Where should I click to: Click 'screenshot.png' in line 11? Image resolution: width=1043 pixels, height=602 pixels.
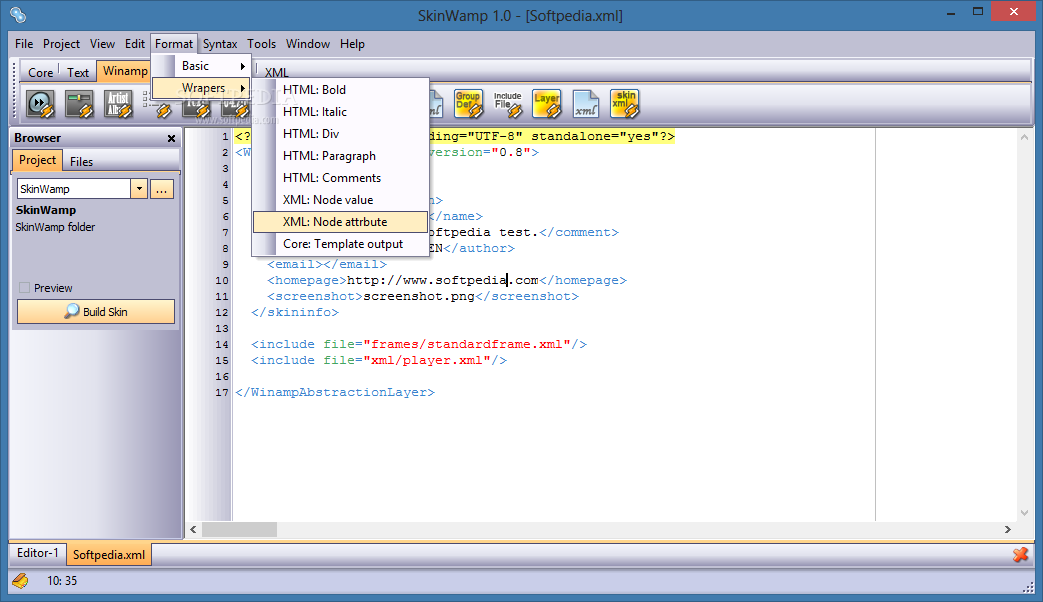tap(418, 296)
